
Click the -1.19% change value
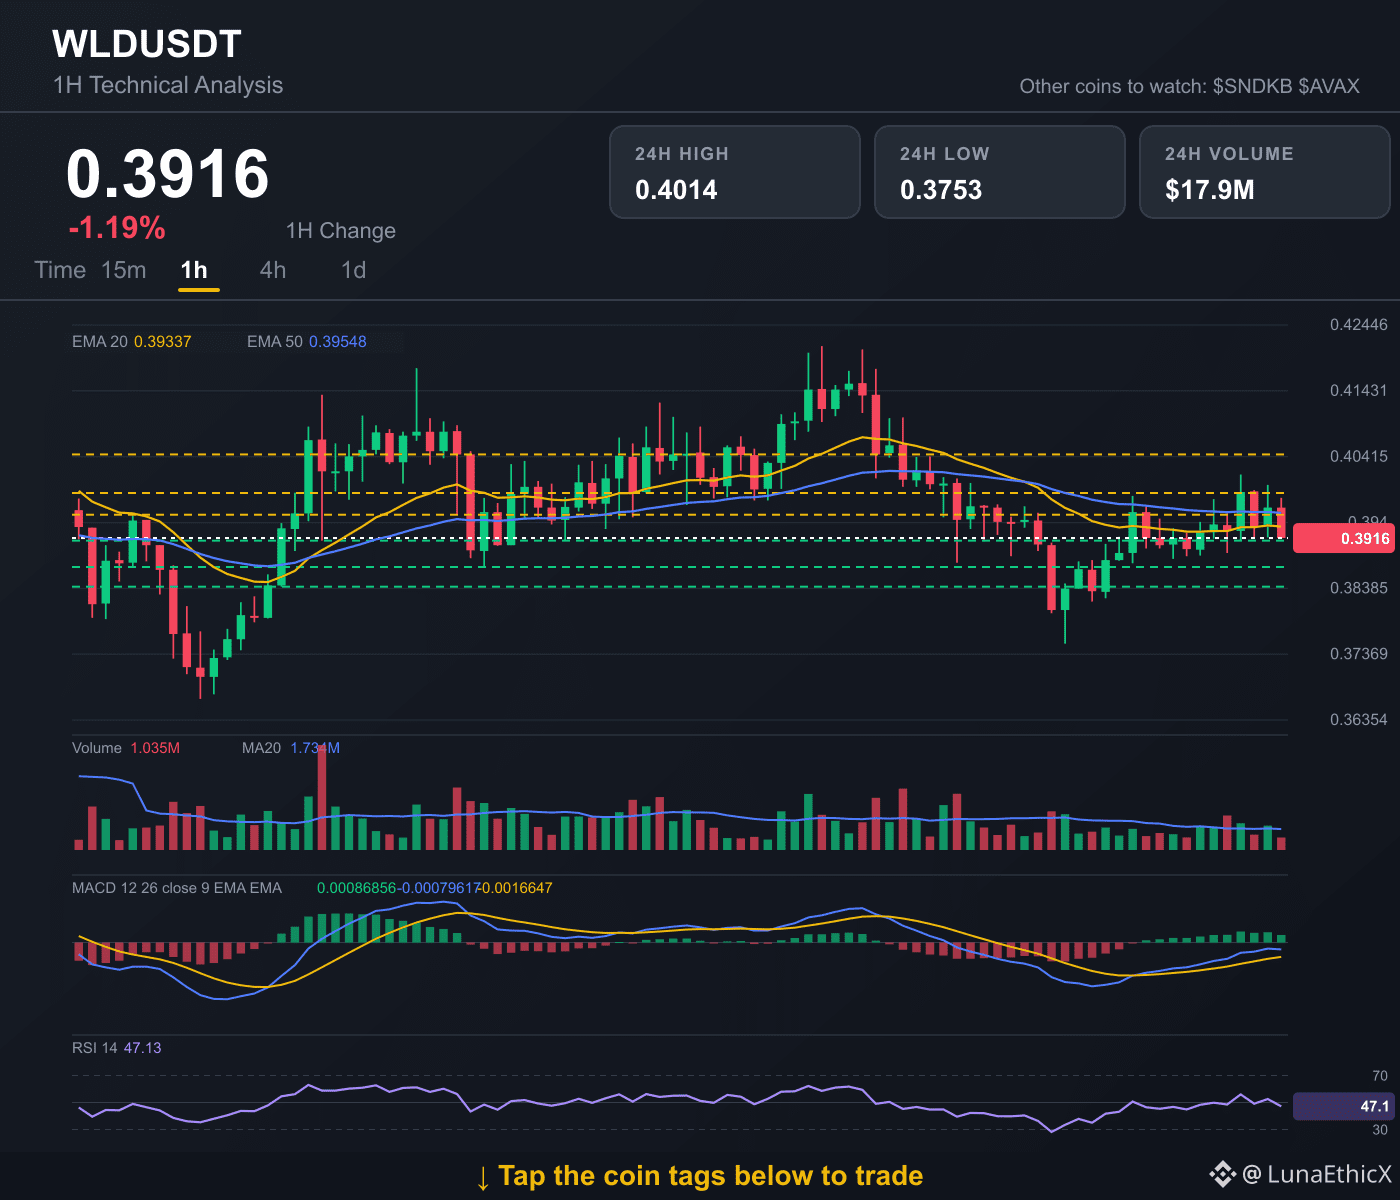coord(117,228)
